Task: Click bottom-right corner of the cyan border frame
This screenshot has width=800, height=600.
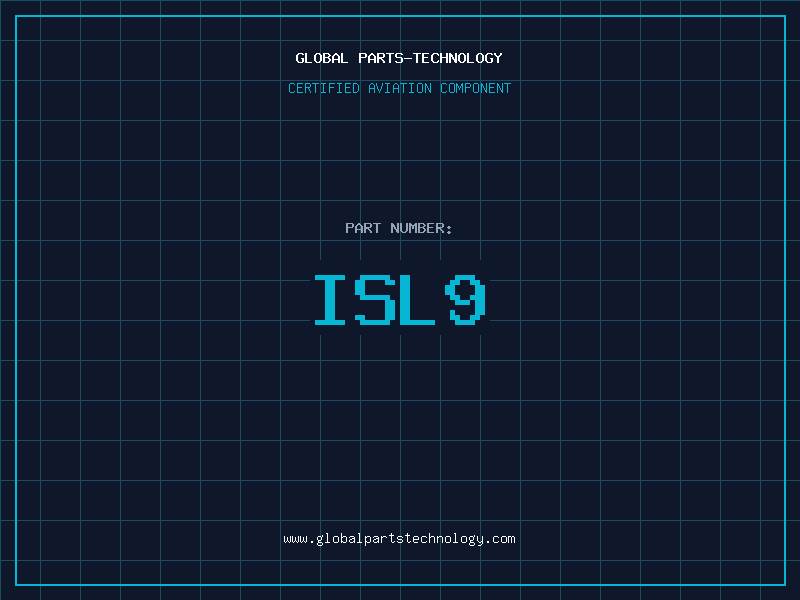Action: point(785,585)
